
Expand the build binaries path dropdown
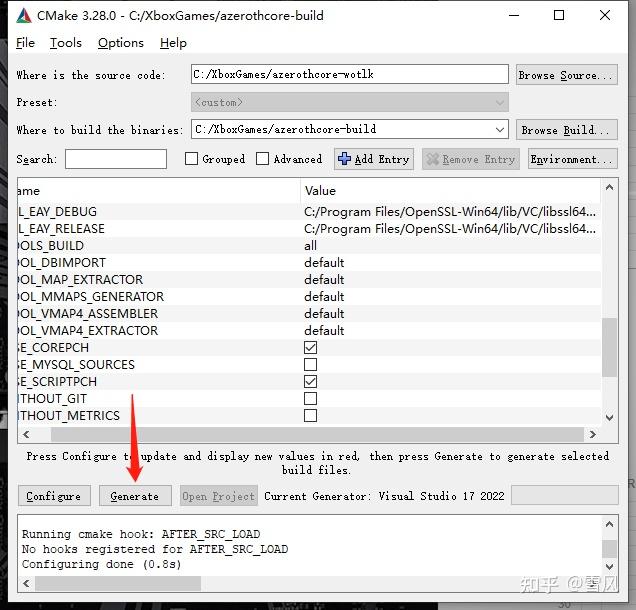pos(500,130)
